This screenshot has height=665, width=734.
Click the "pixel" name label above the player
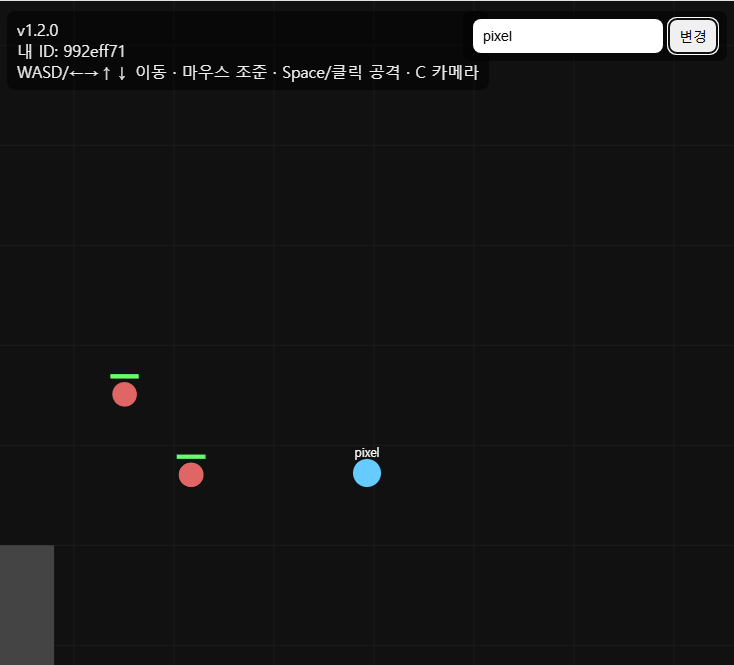[367, 453]
